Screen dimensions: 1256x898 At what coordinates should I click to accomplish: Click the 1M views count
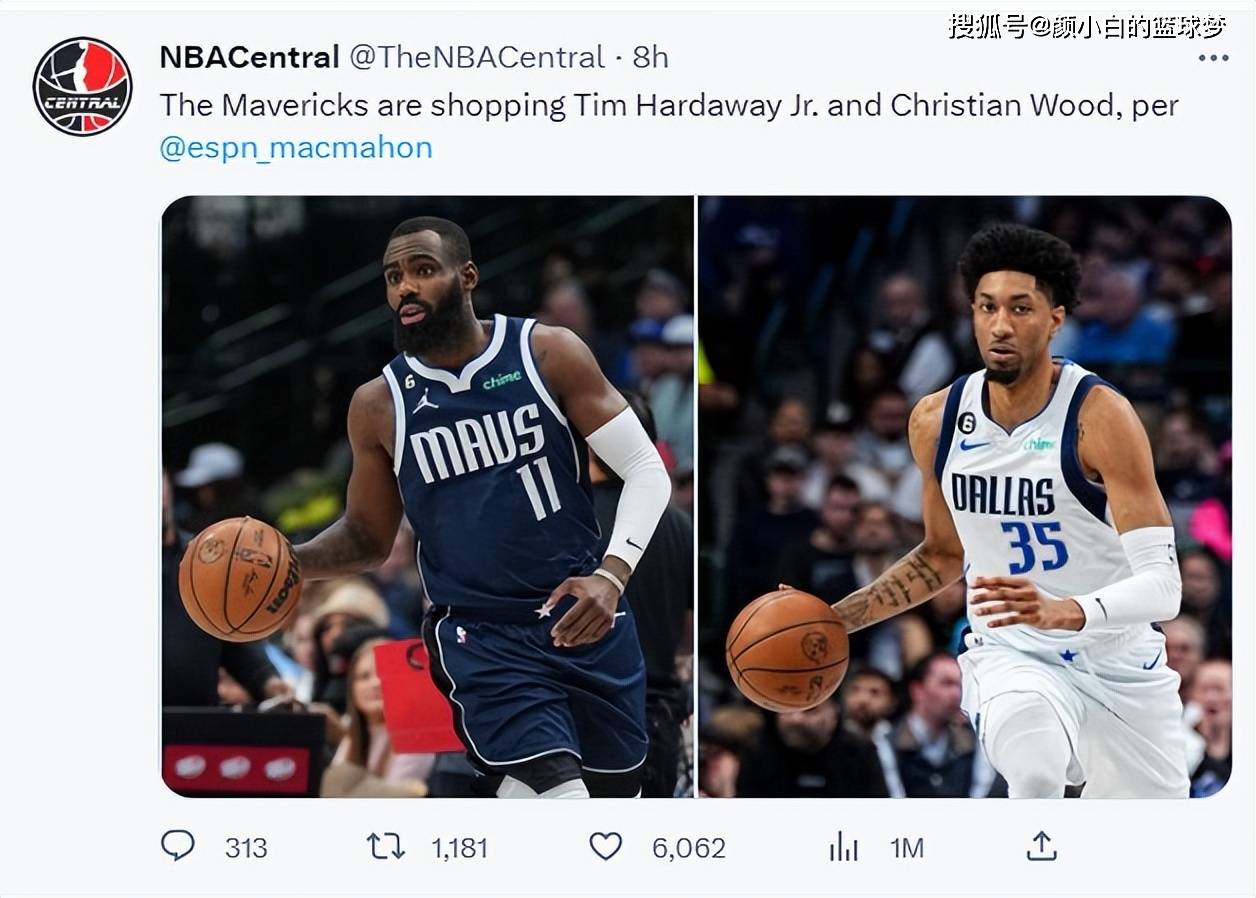coord(906,848)
